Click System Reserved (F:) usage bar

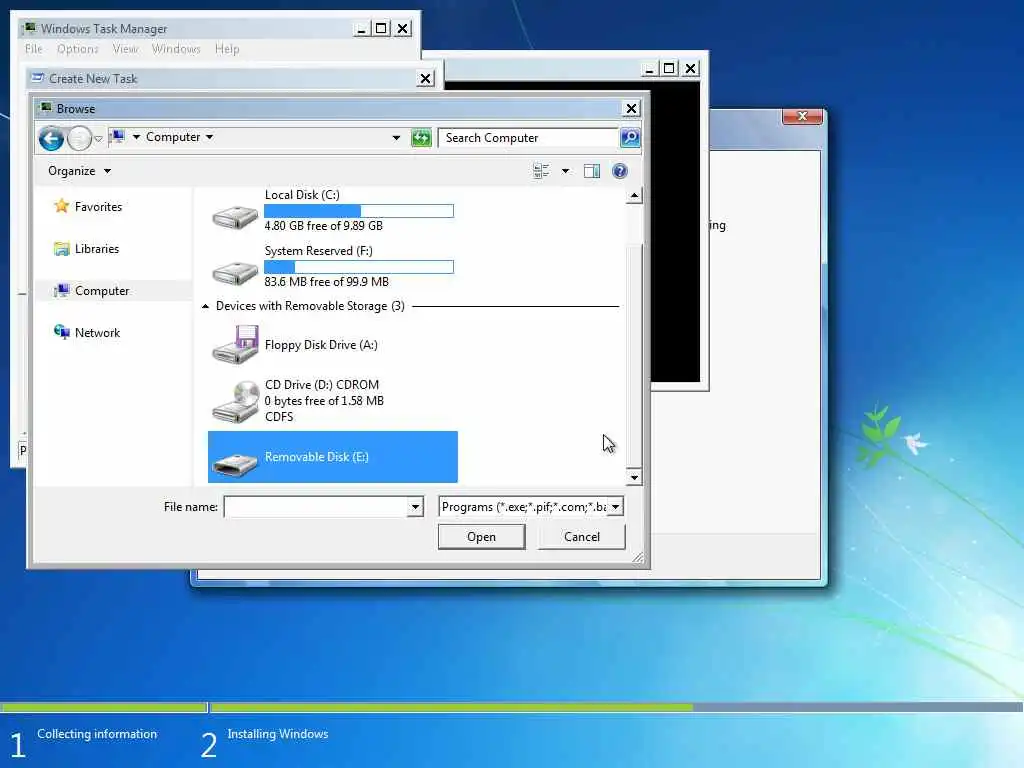click(x=359, y=267)
